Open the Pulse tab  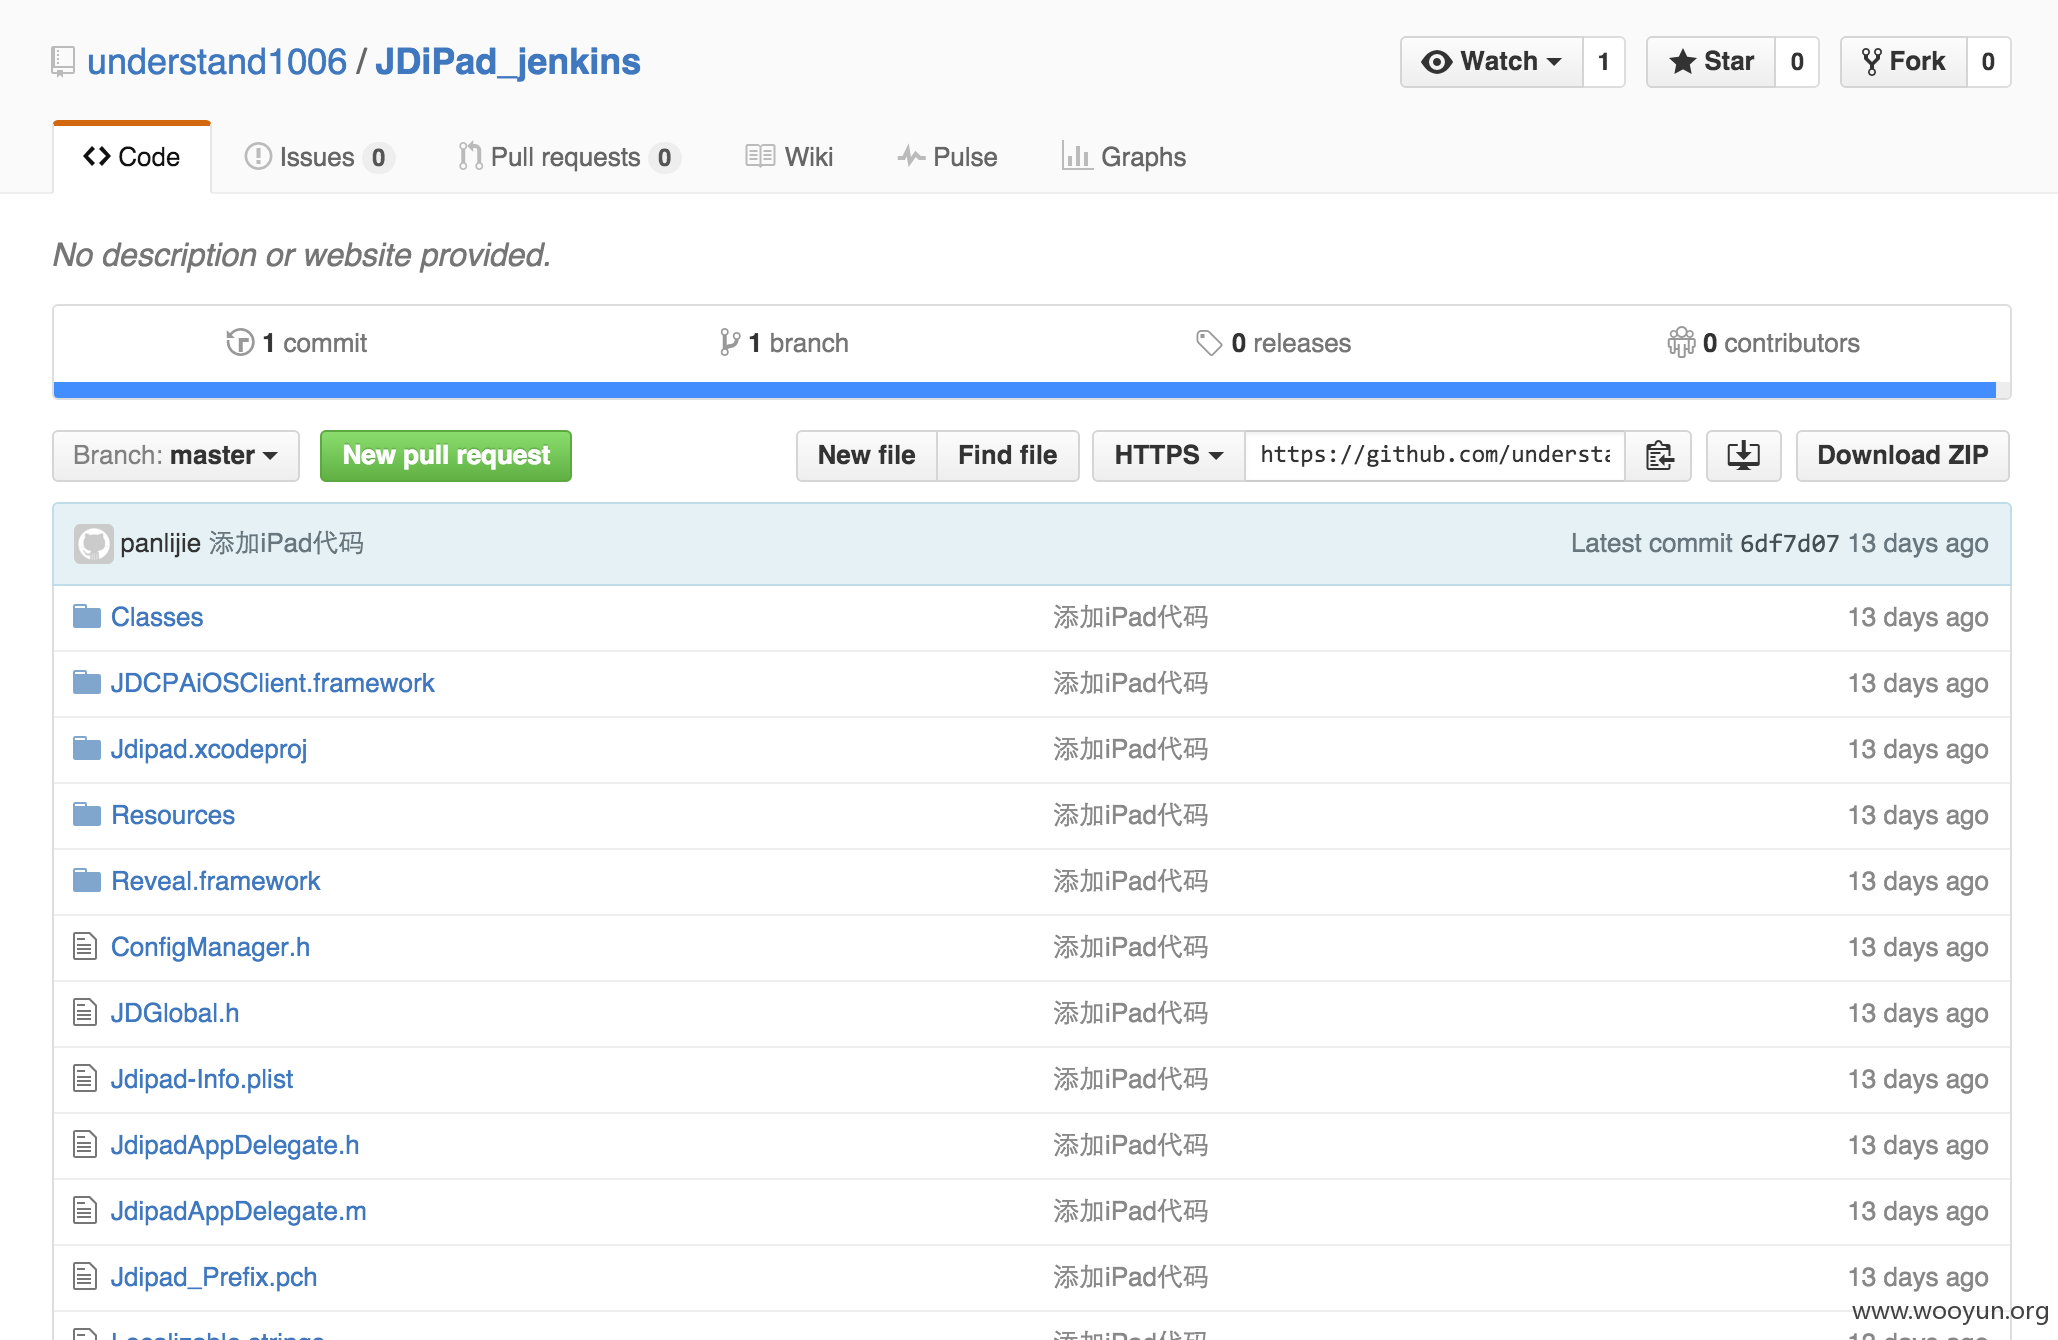(x=947, y=157)
